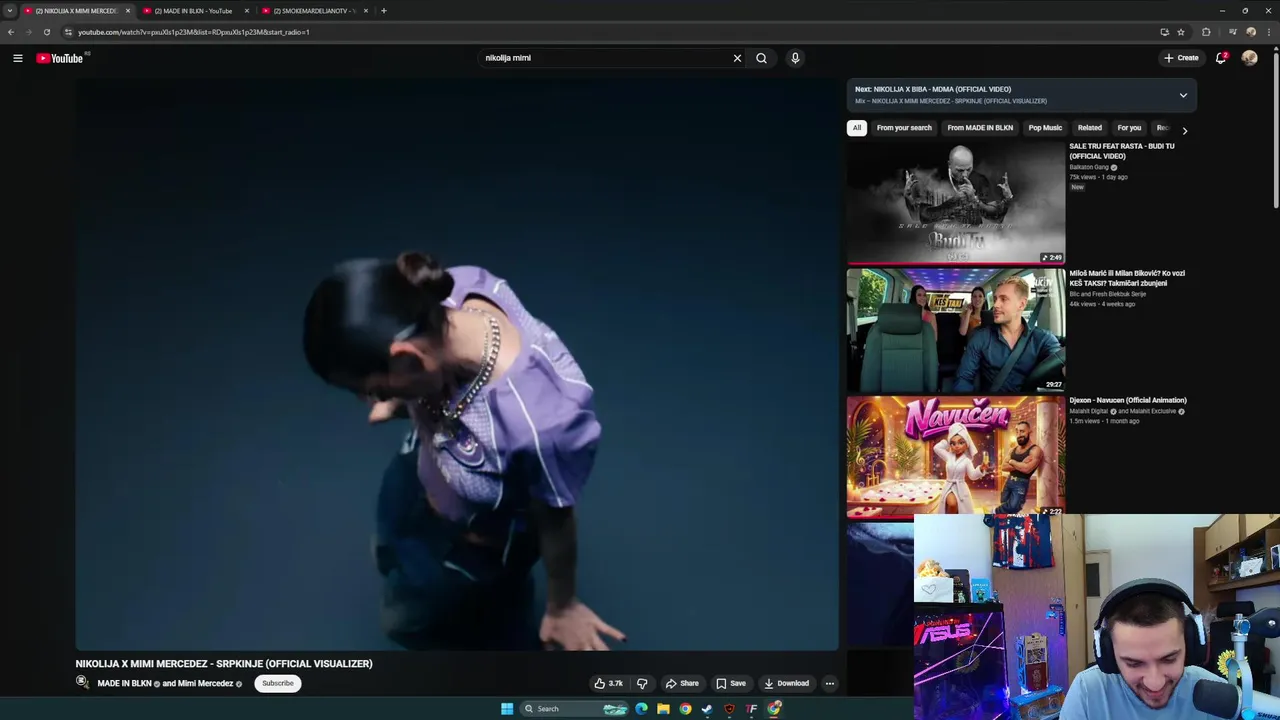1280x720 pixels.
Task: Open the media control icon in Chrome toolbar
Action: coord(1232,32)
